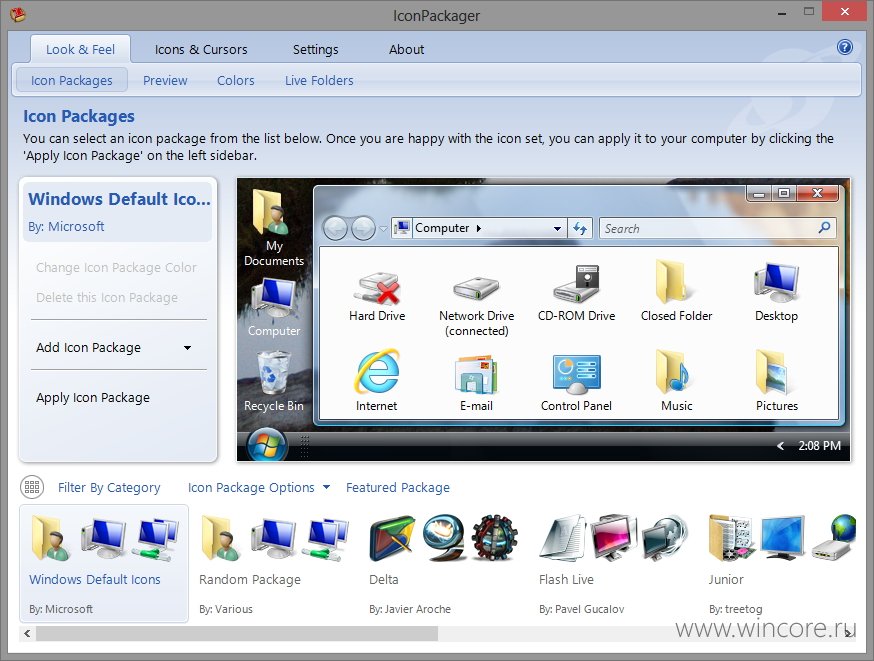Select the Delta icon package
Screen dimensions: 874x661
(445, 563)
